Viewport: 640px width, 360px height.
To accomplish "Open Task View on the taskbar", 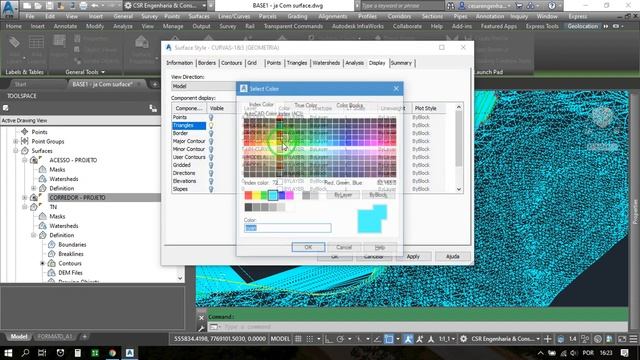I will tap(42, 353).
